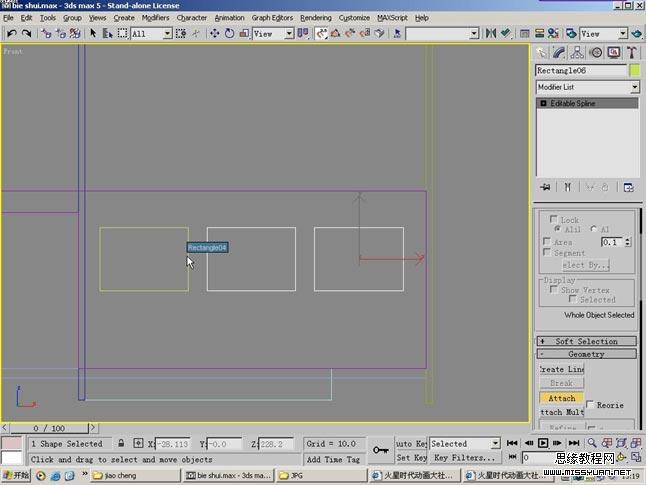Activate Select and Rotate tool
The width and height of the screenshot is (646, 485).
pos(229,33)
